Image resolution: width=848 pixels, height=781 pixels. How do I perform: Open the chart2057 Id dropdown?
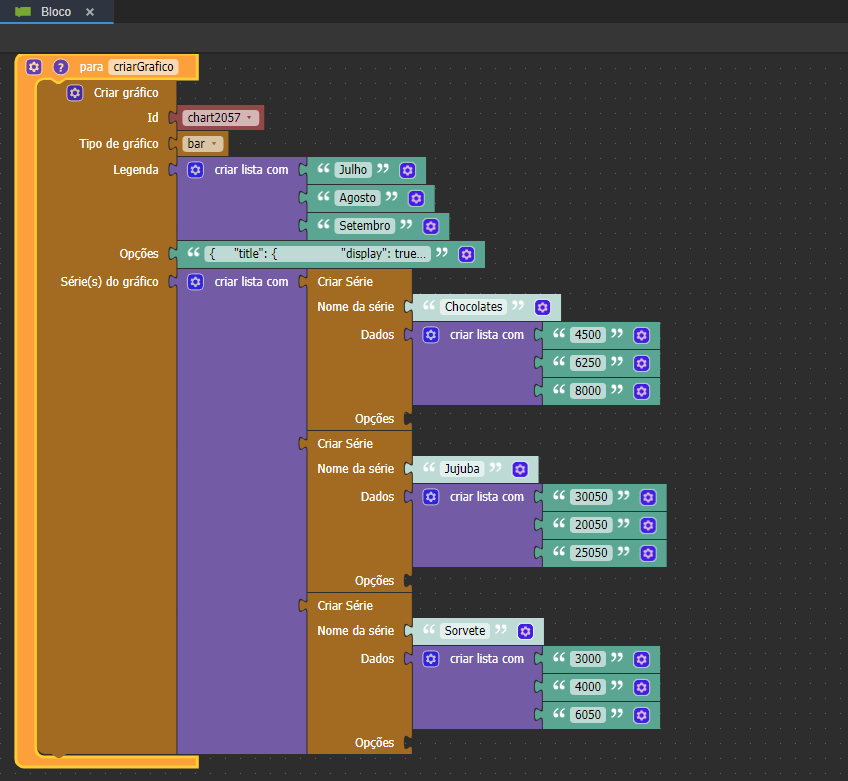click(x=220, y=117)
